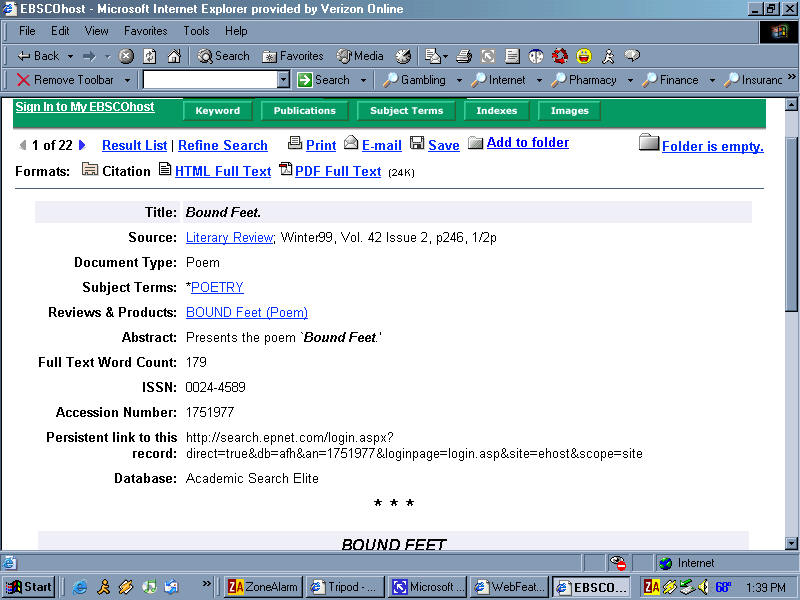The width and height of the screenshot is (800, 600).
Task: Click the Save link
Action: (x=443, y=145)
